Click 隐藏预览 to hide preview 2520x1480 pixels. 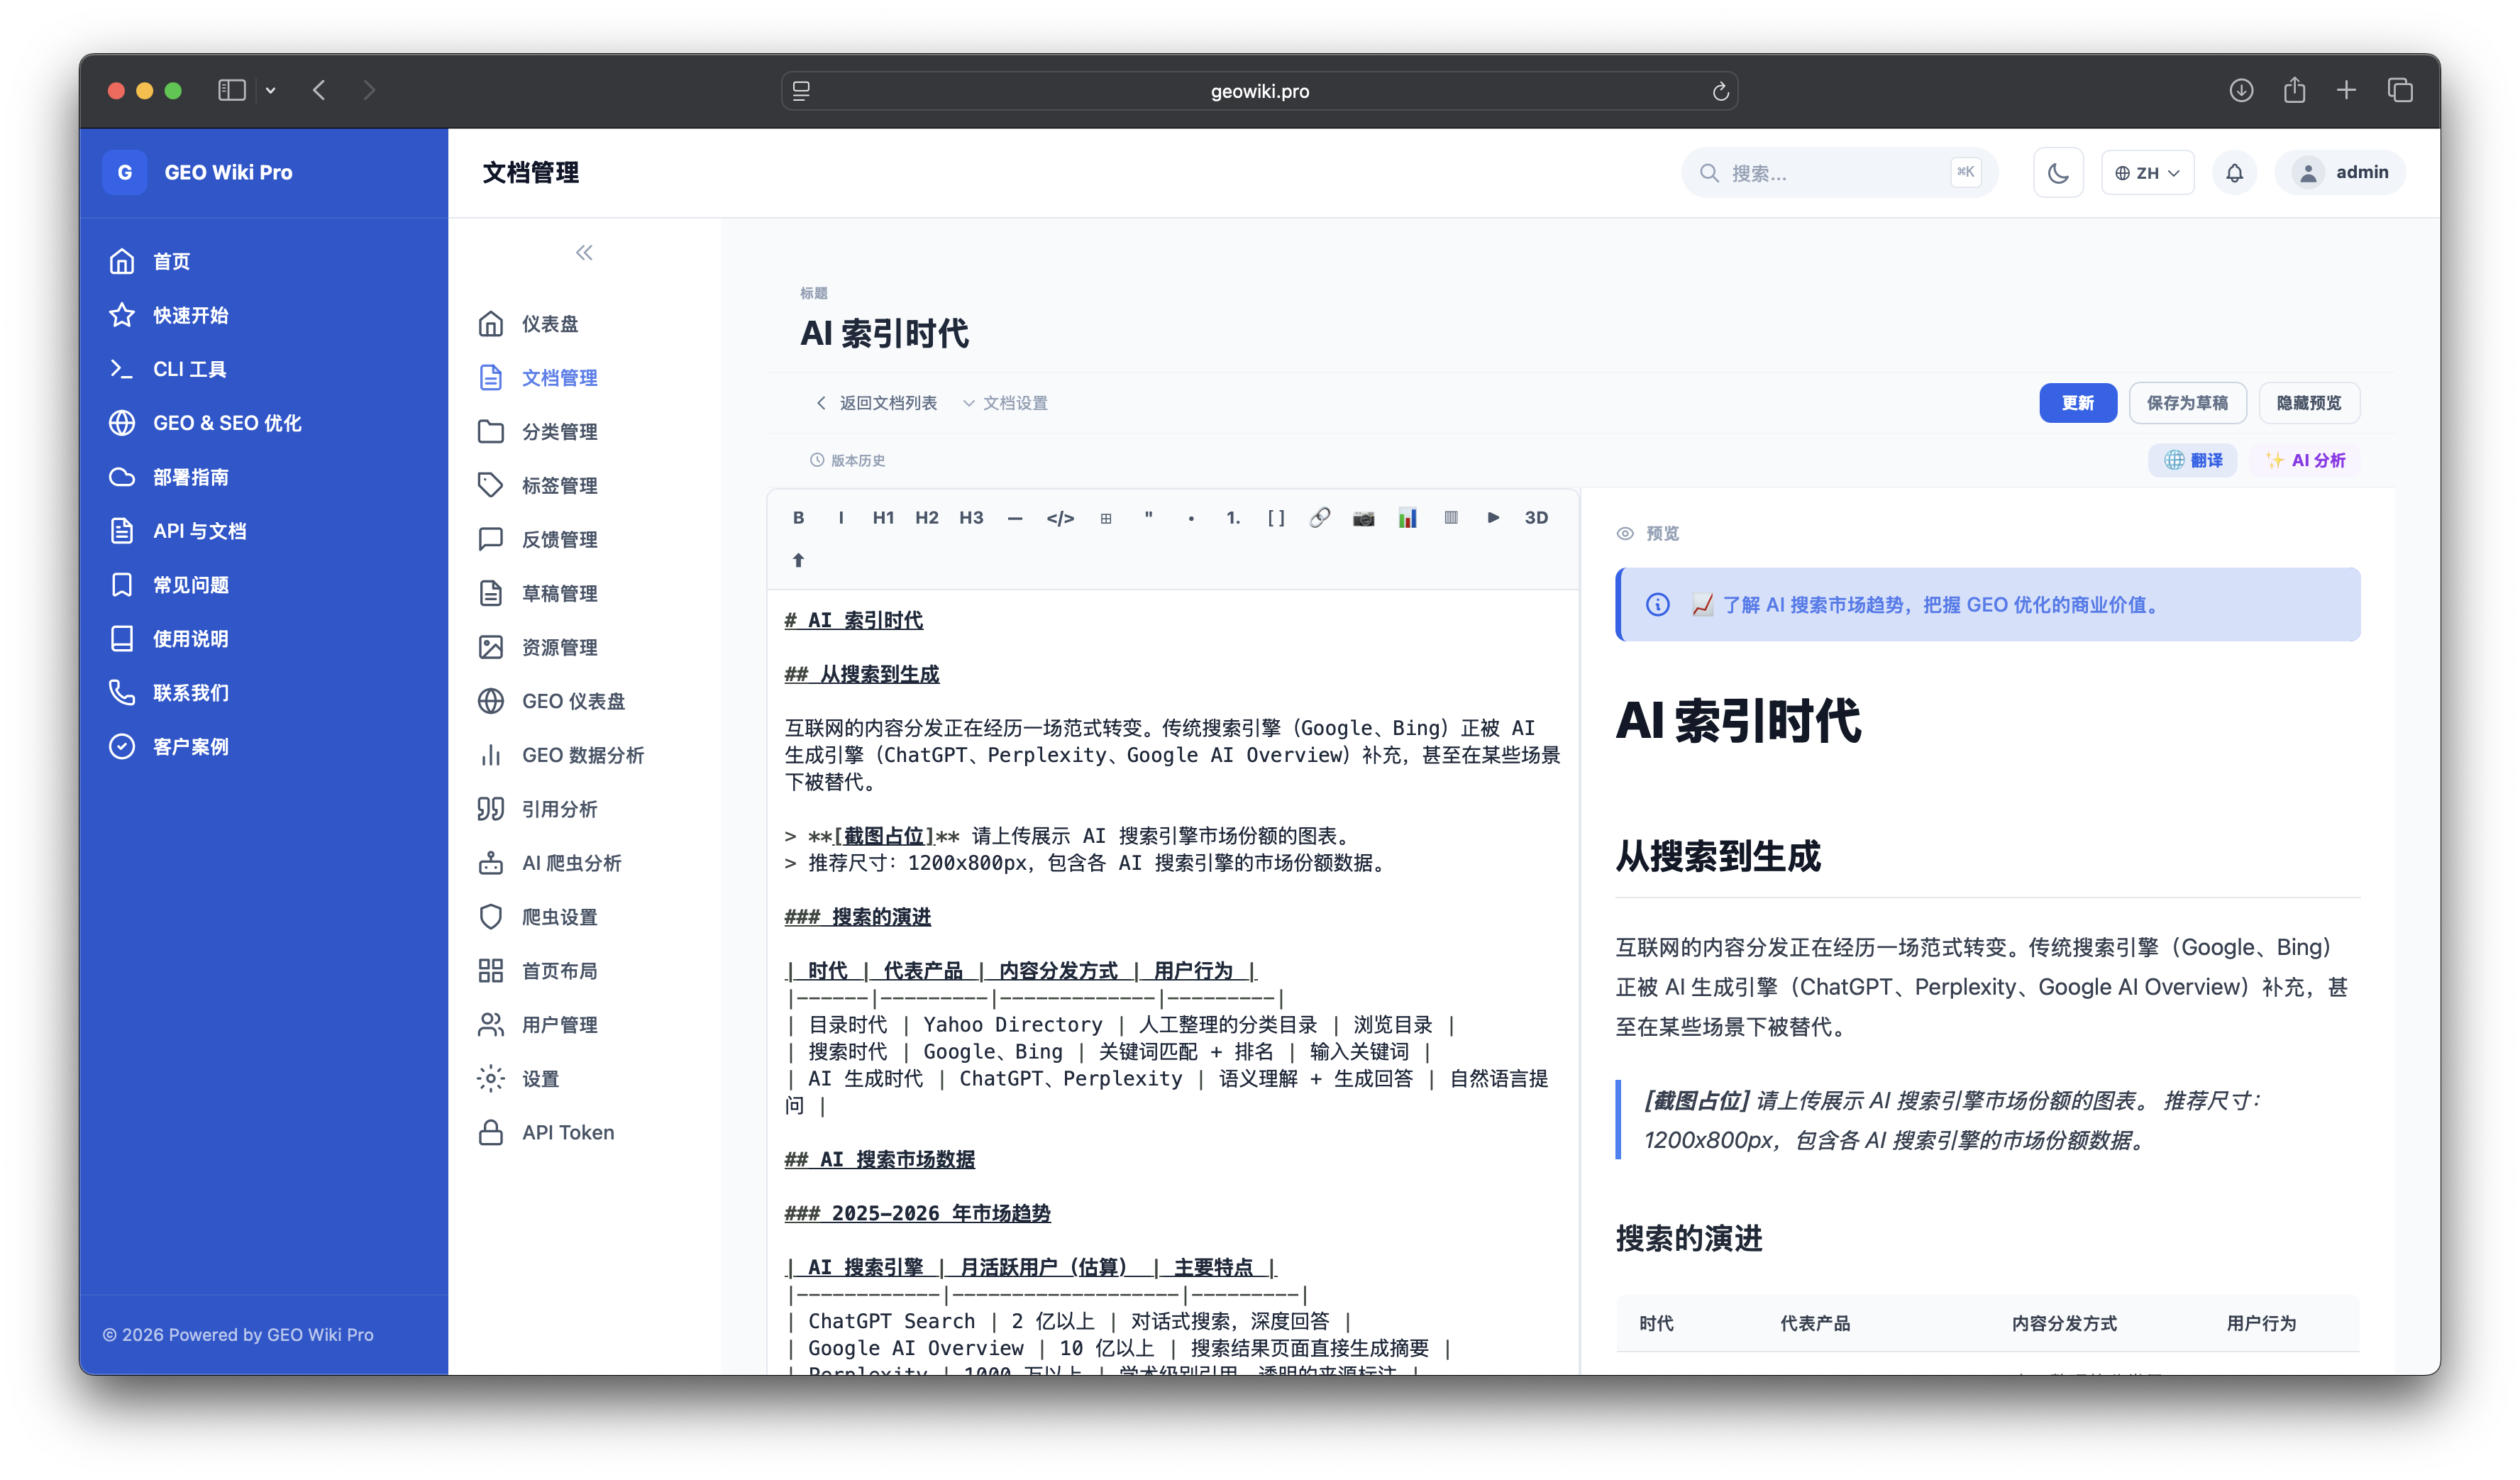(x=2308, y=403)
